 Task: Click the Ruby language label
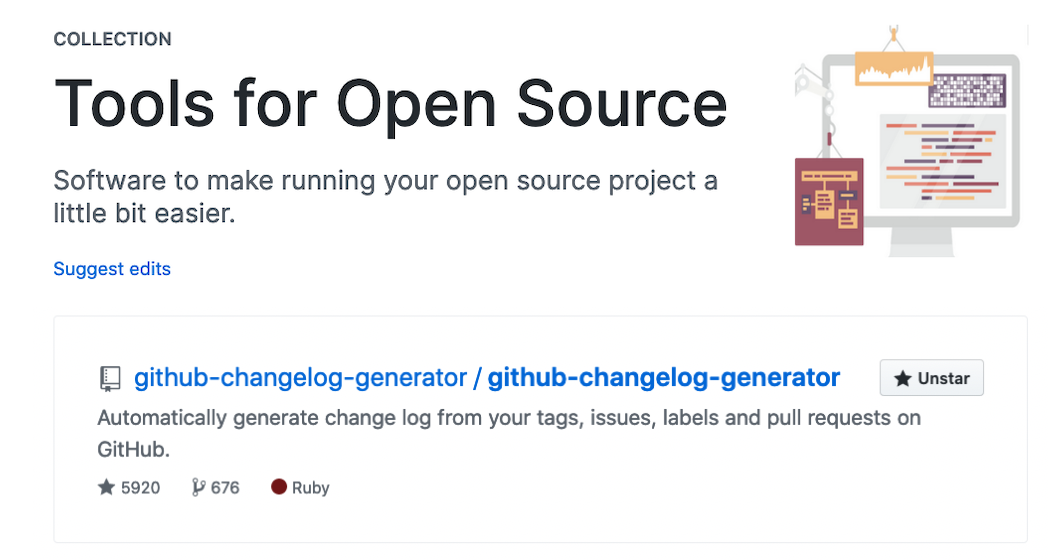(x=310, y=488)
